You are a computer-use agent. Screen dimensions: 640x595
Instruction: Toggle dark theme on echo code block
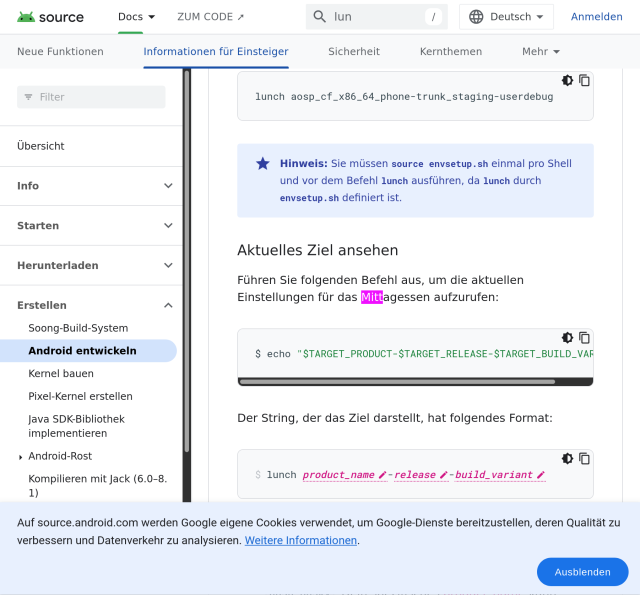(x=567, y=338)
